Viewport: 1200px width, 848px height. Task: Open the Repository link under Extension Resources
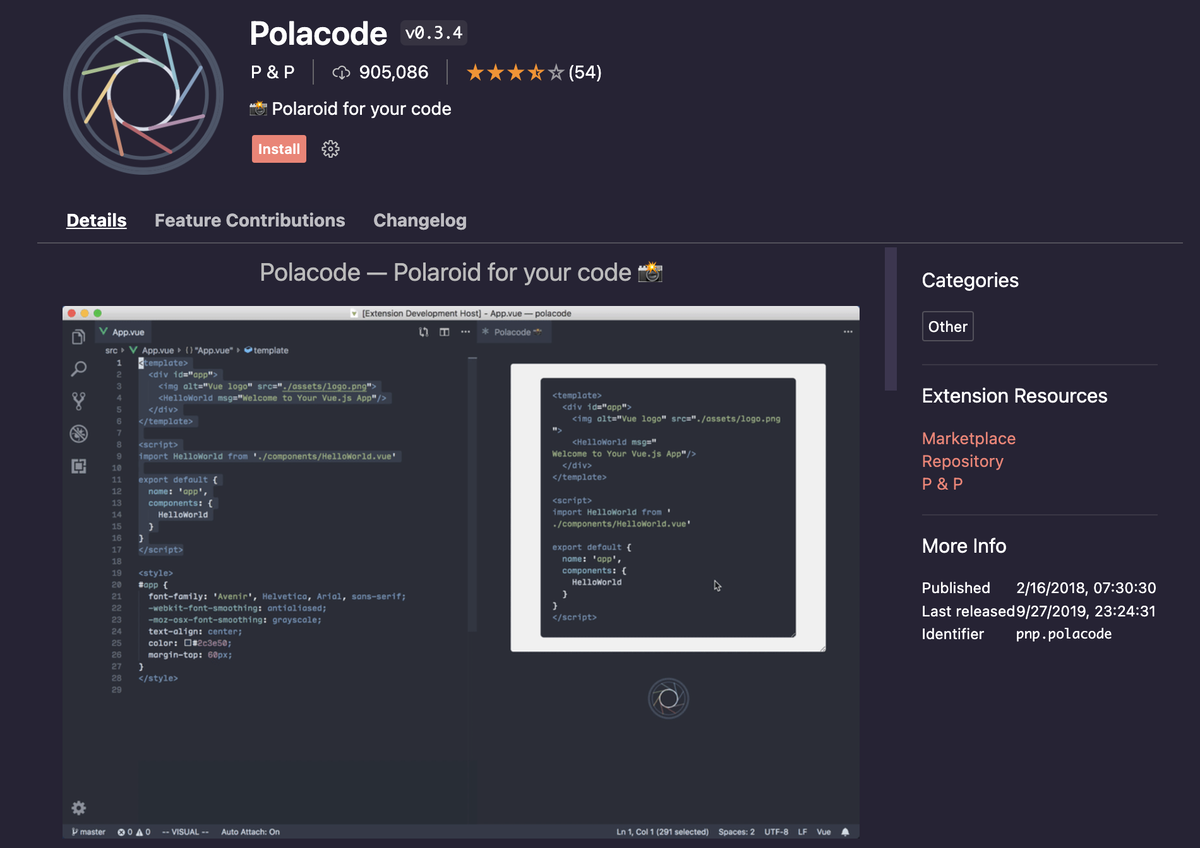962,461
